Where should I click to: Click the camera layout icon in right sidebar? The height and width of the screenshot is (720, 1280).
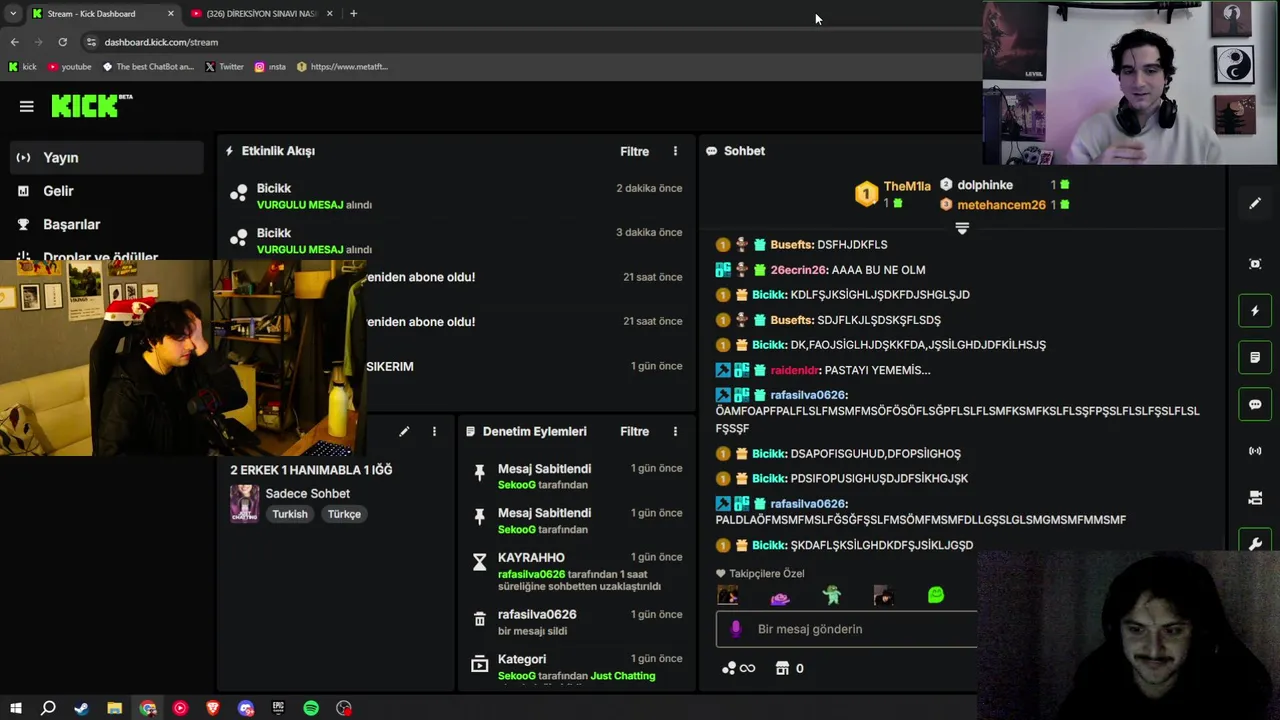[1255, 497]
